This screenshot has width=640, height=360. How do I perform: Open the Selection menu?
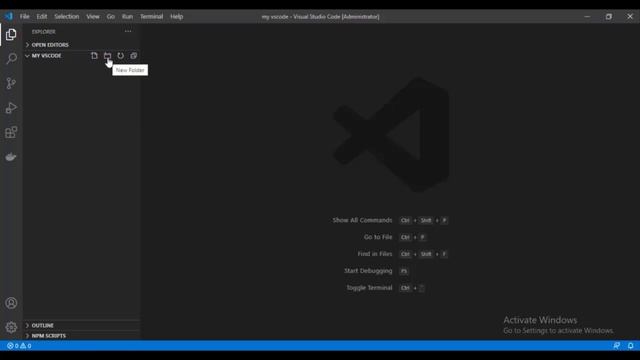coord(67,16)
